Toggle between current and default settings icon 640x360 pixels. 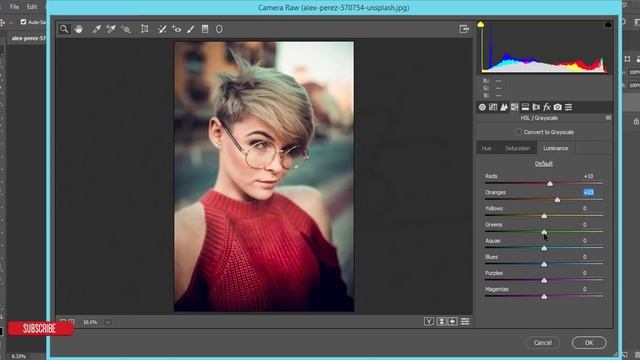pos(465,322)
